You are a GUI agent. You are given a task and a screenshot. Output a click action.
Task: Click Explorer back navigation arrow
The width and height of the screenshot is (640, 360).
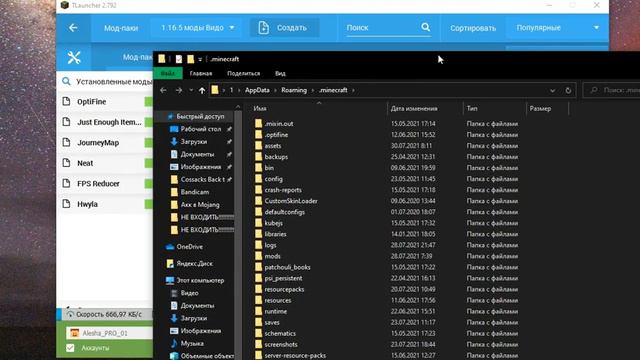(163, 90)
